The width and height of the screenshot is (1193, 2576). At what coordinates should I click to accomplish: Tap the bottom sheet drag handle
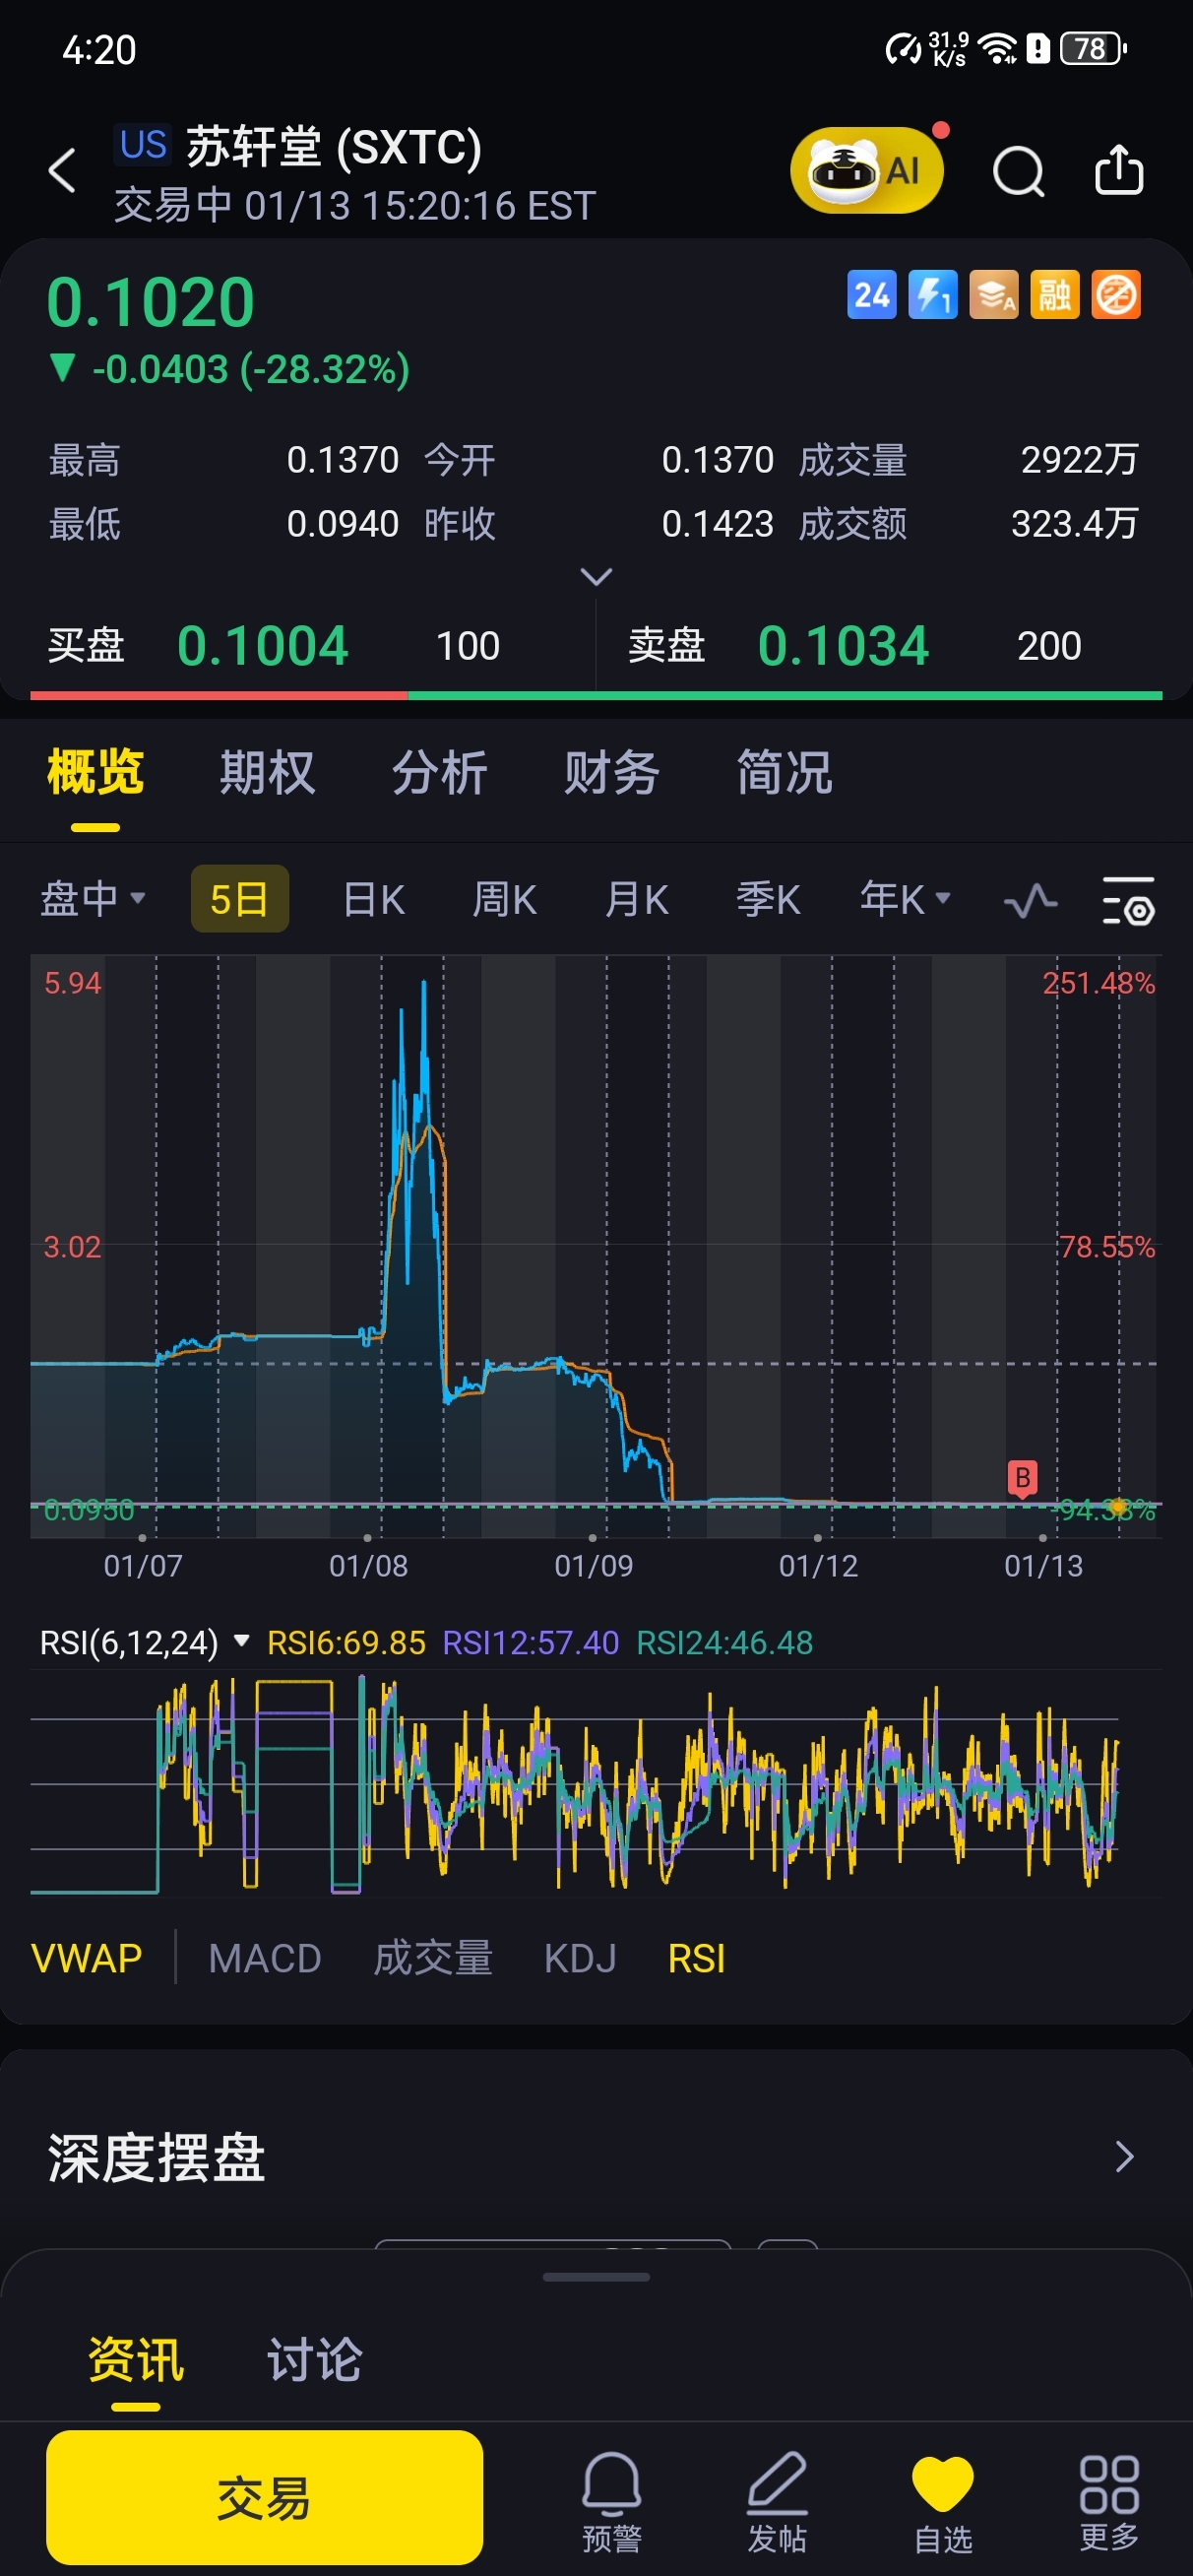pyautogui.click(x=596, y=2277)
